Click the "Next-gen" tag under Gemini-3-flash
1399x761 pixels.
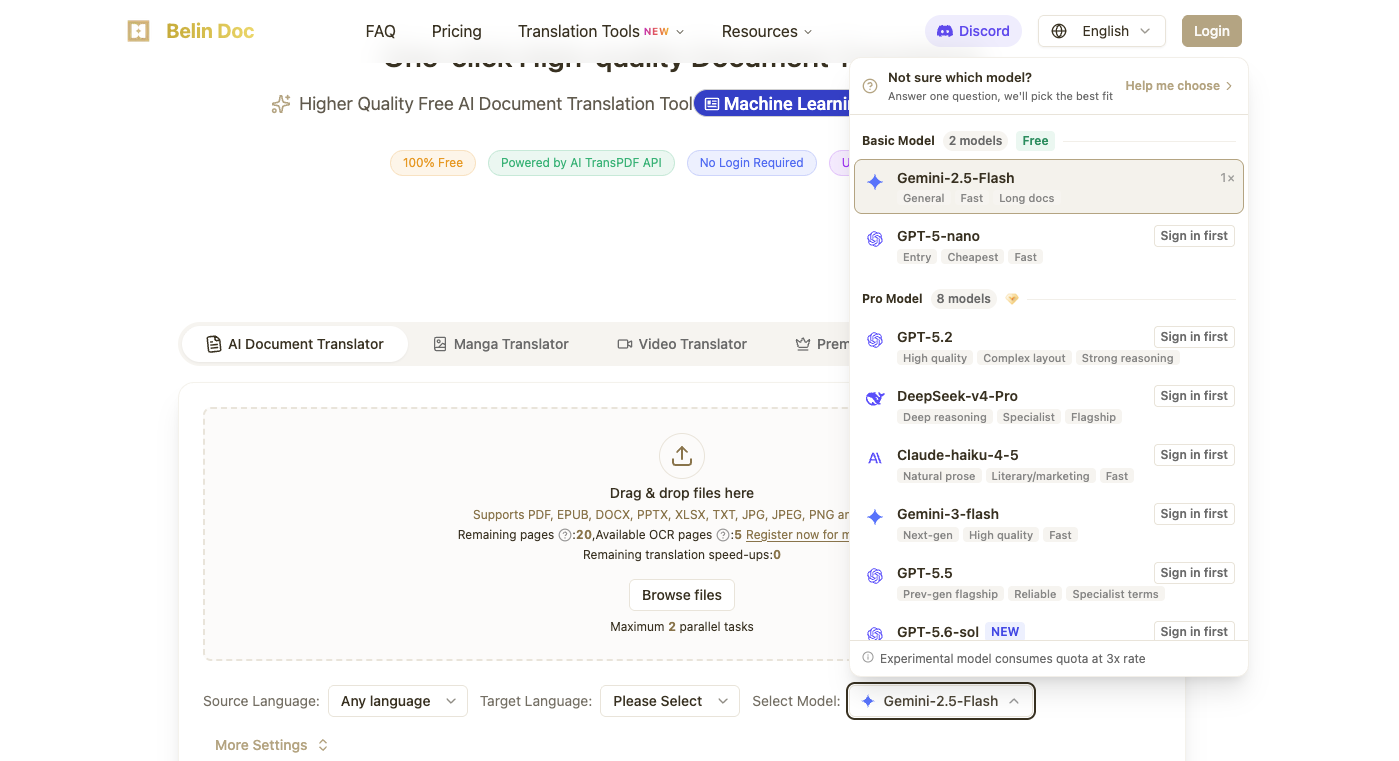pos(928,535)
